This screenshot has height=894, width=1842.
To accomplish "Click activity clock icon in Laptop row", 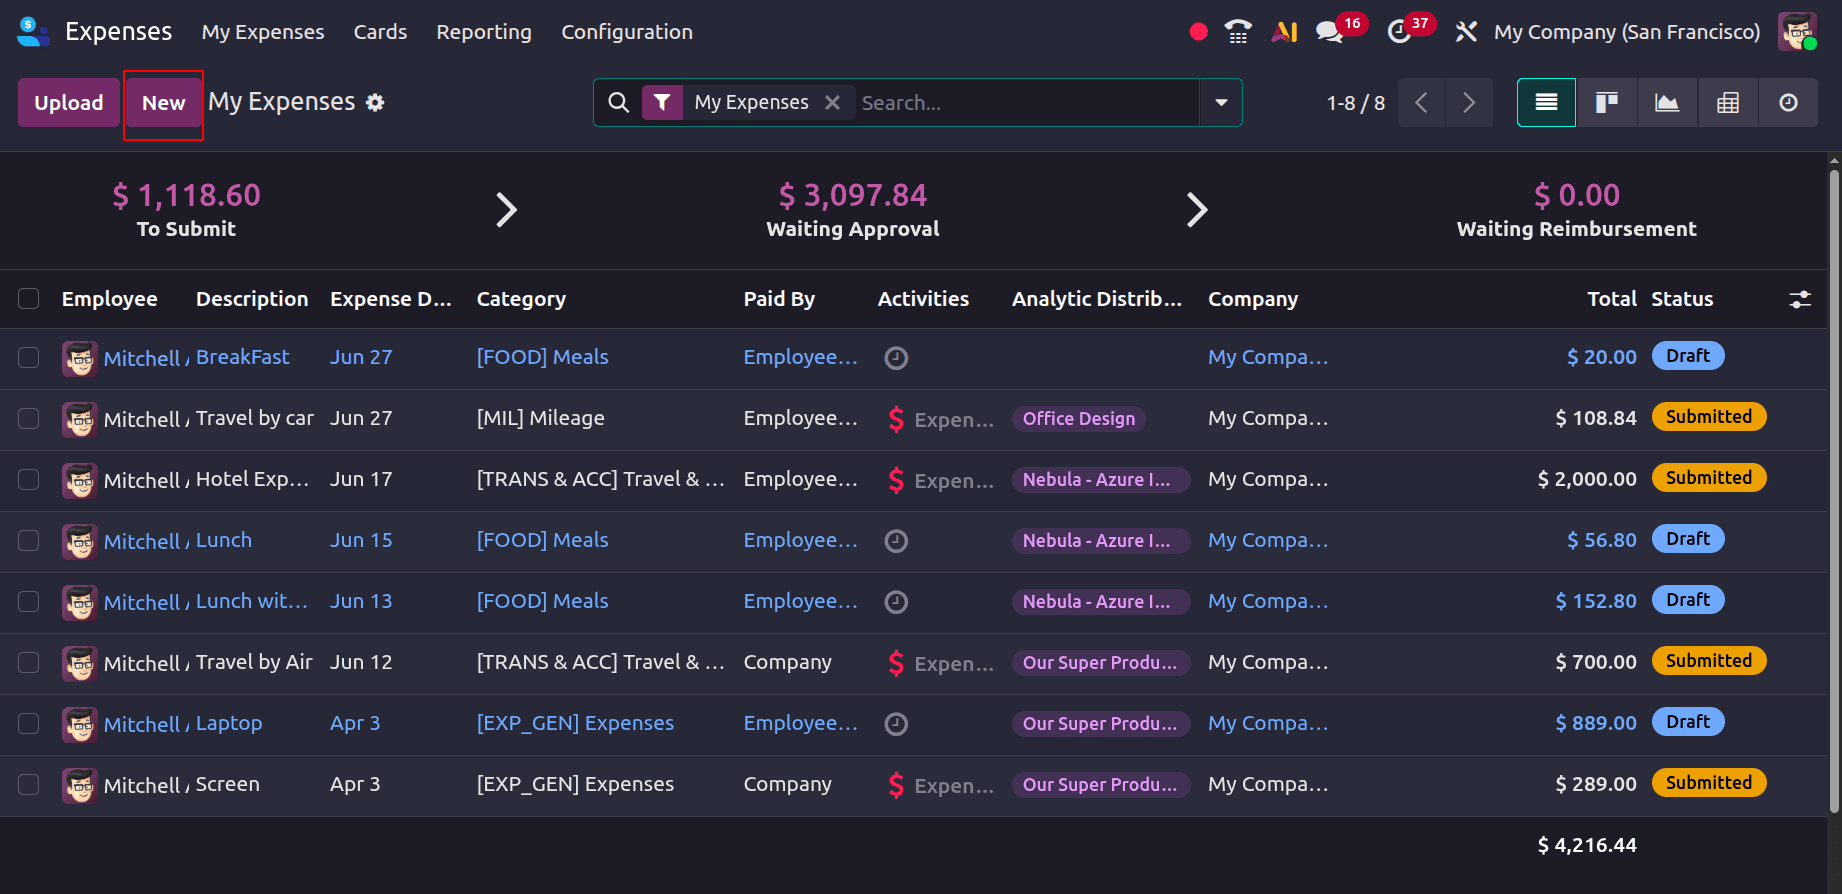I will coord(896,724).
